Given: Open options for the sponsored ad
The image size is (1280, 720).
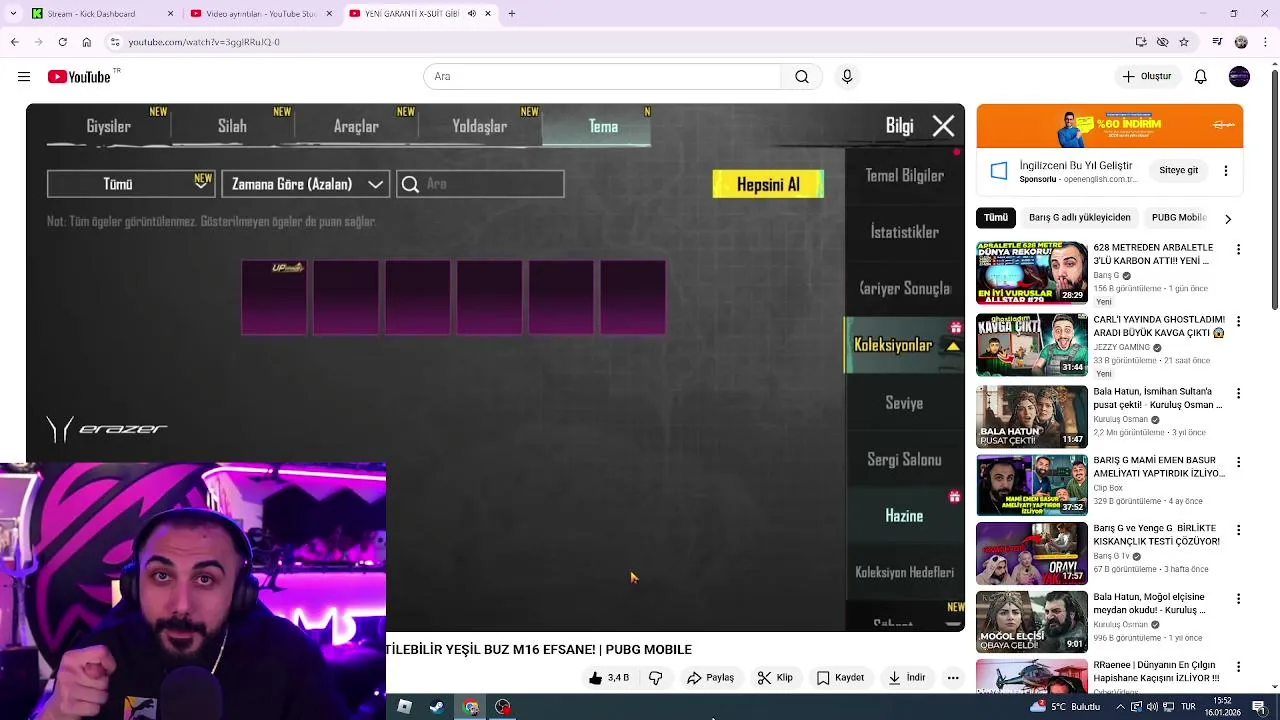Looking at the screenshot, I should click(x=1226, y=171).
